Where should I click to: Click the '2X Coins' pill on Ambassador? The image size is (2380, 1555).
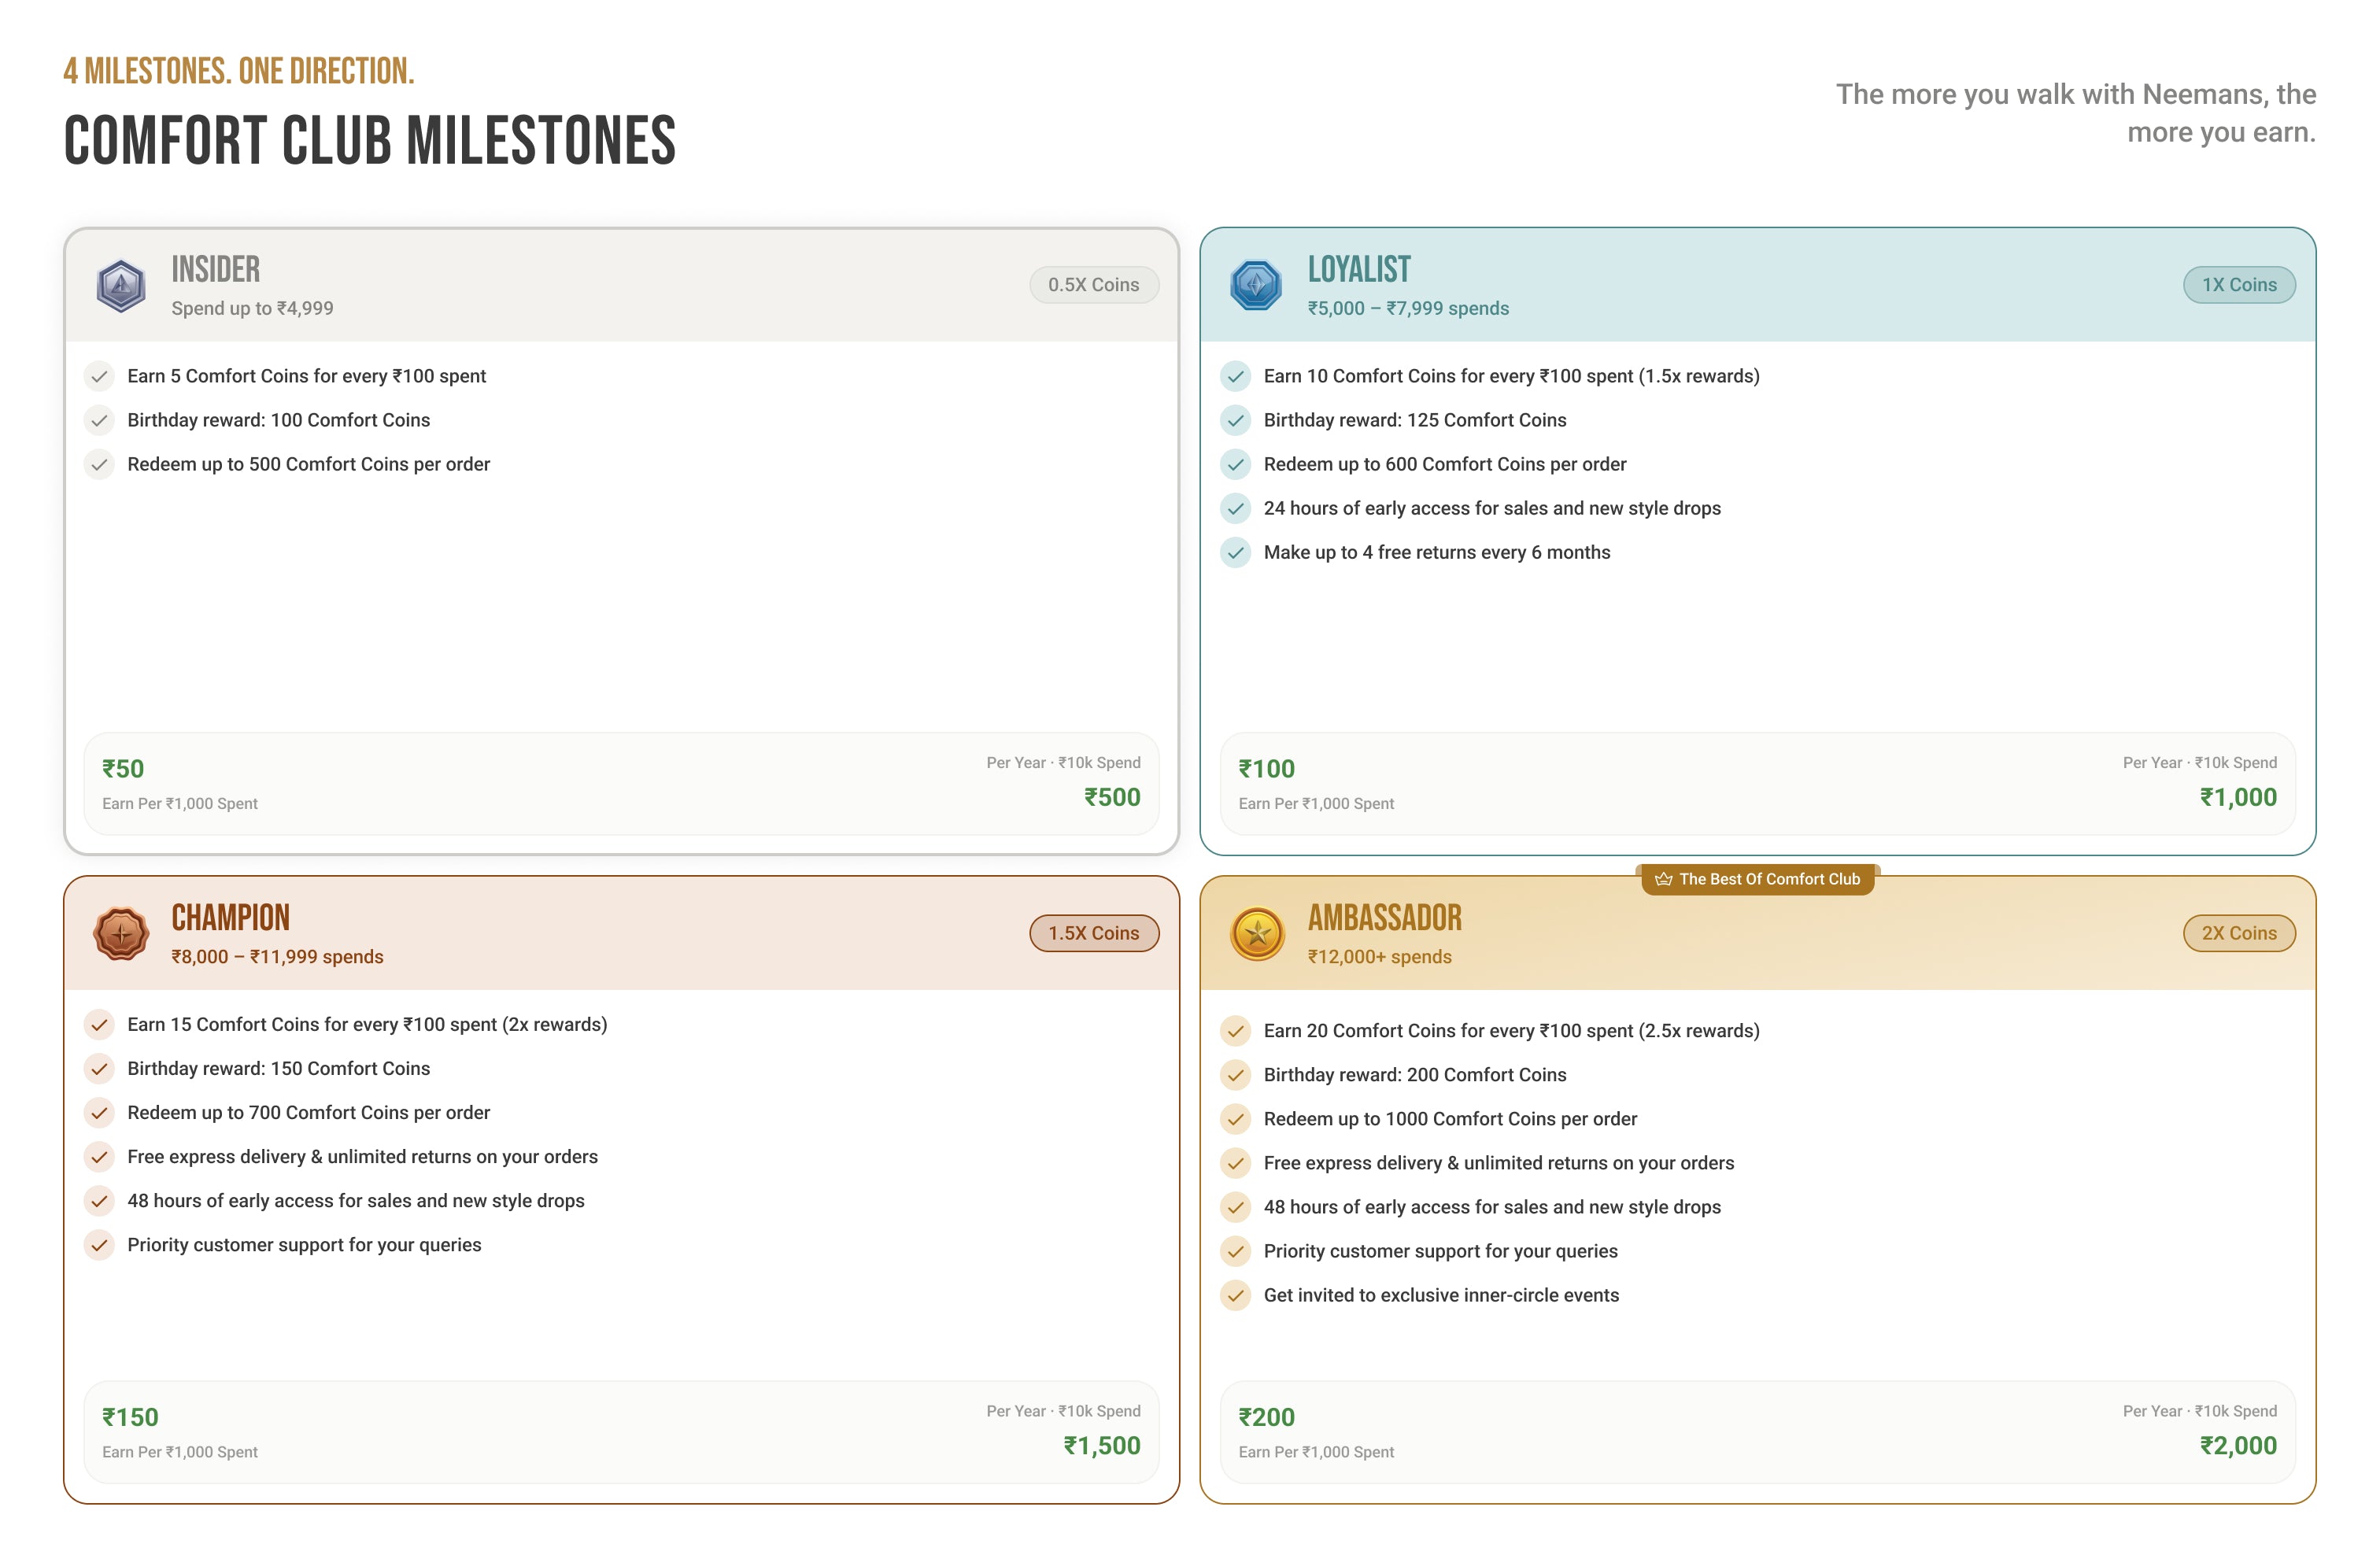coord(2239,933)
